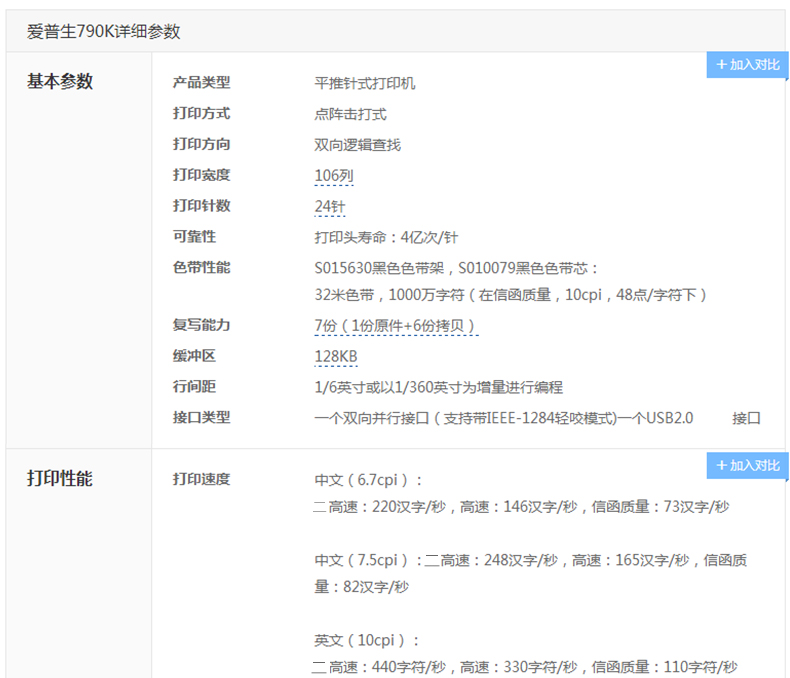The height and width of the screenshot is (678, 790).
Task: Open the 106列 print width link
Action: tap(334, 176)
